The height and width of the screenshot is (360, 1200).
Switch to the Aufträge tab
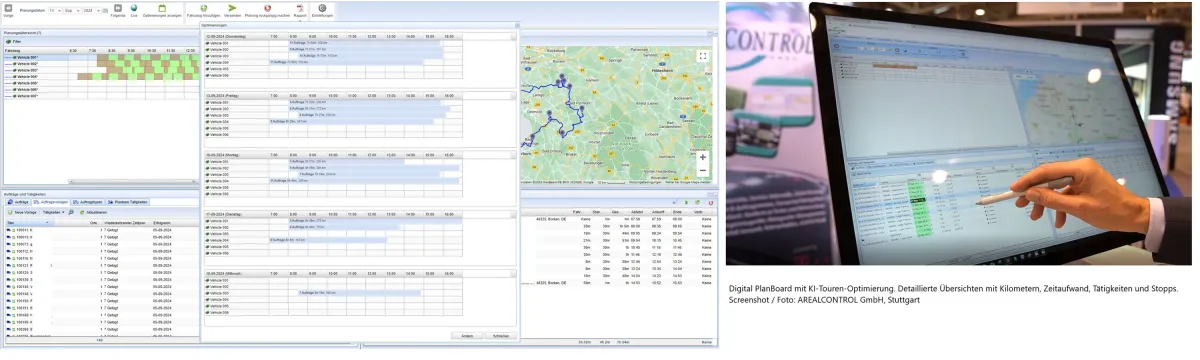tap(19, 202)
